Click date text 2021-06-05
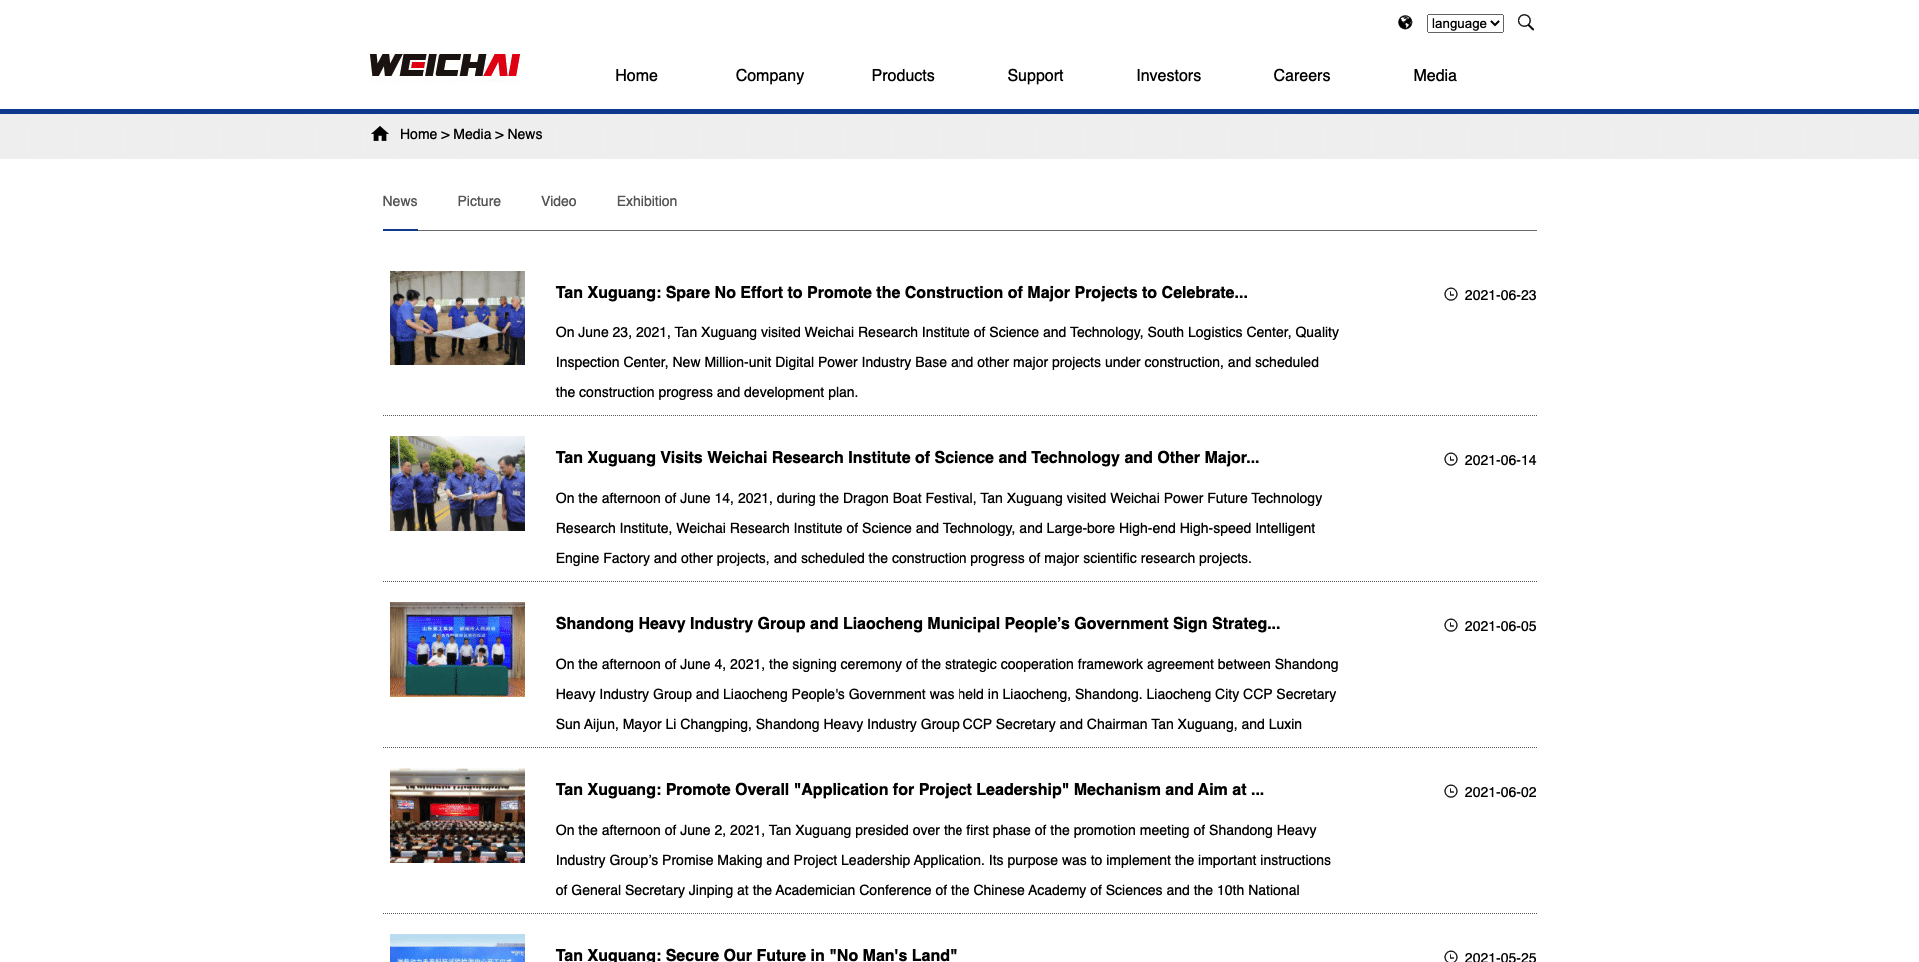 pos(1500,626)
